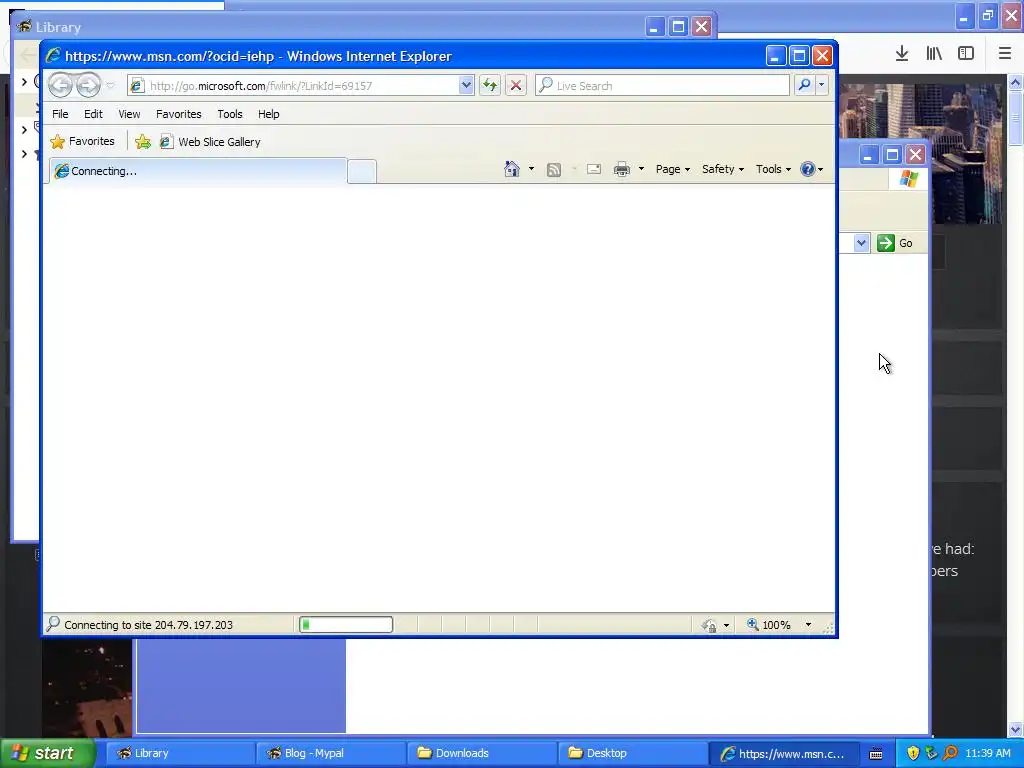
Task: Click the IE page icon in title bar
Action: tap(53, 56)
